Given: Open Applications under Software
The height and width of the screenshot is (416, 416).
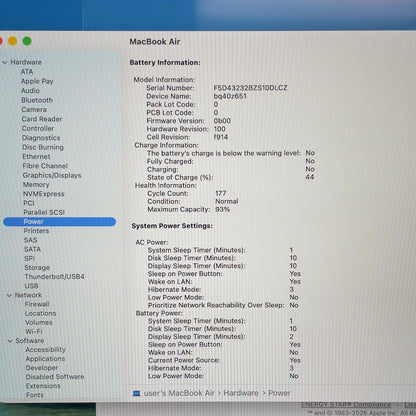Looking at the screenshot, I should (45, 359).
